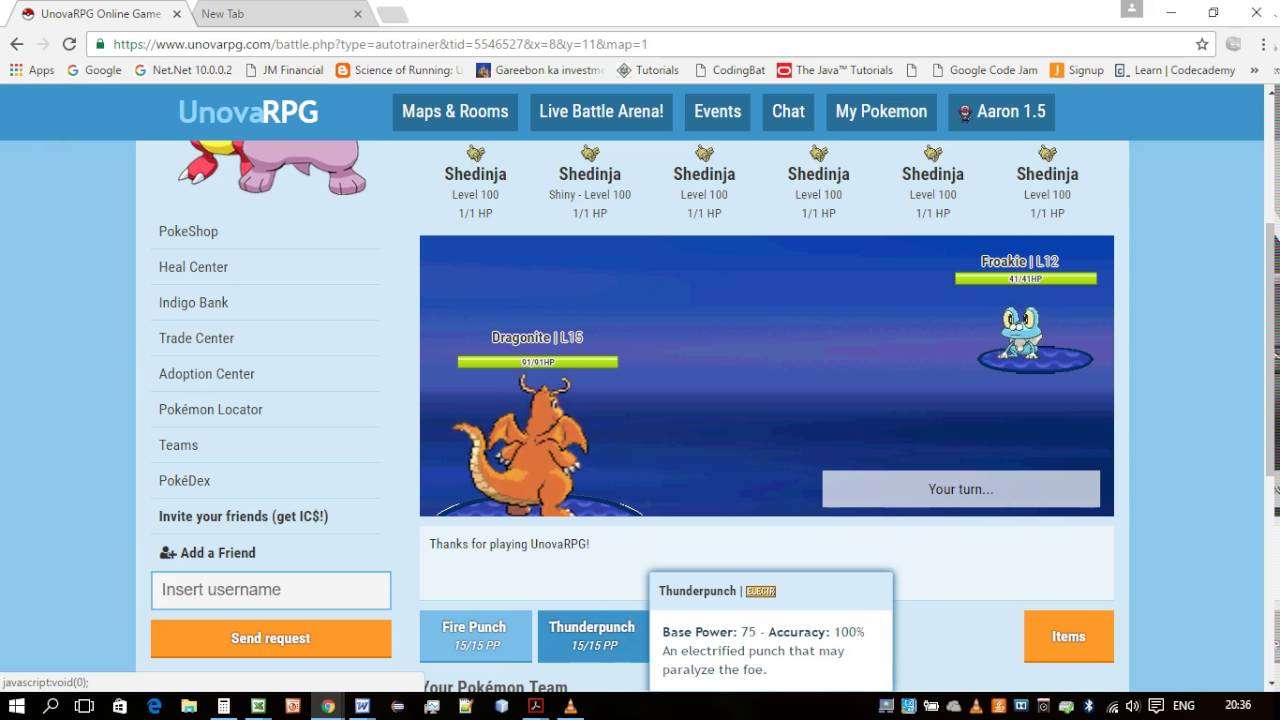Click the Send request button

(x=271, y=638)
